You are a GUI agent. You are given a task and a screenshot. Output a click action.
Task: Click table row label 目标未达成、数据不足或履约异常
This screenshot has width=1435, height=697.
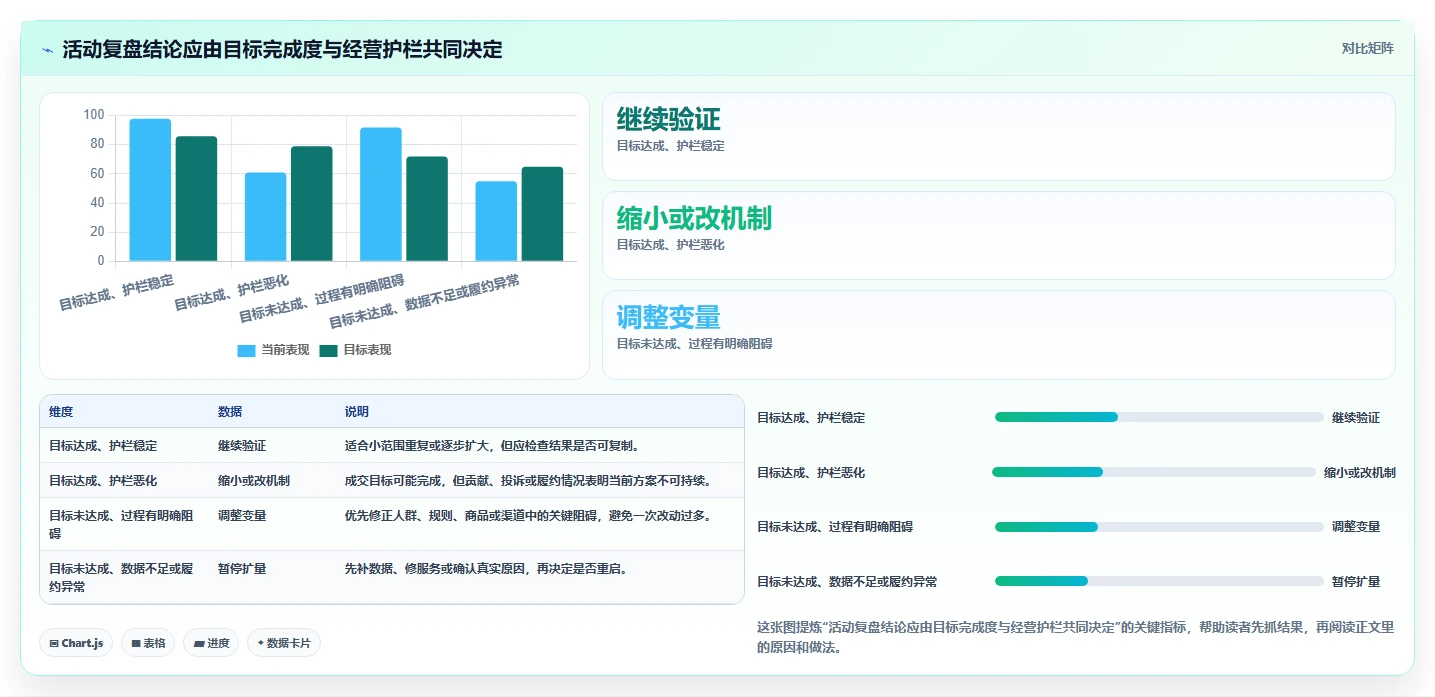(x=122, y=578)
